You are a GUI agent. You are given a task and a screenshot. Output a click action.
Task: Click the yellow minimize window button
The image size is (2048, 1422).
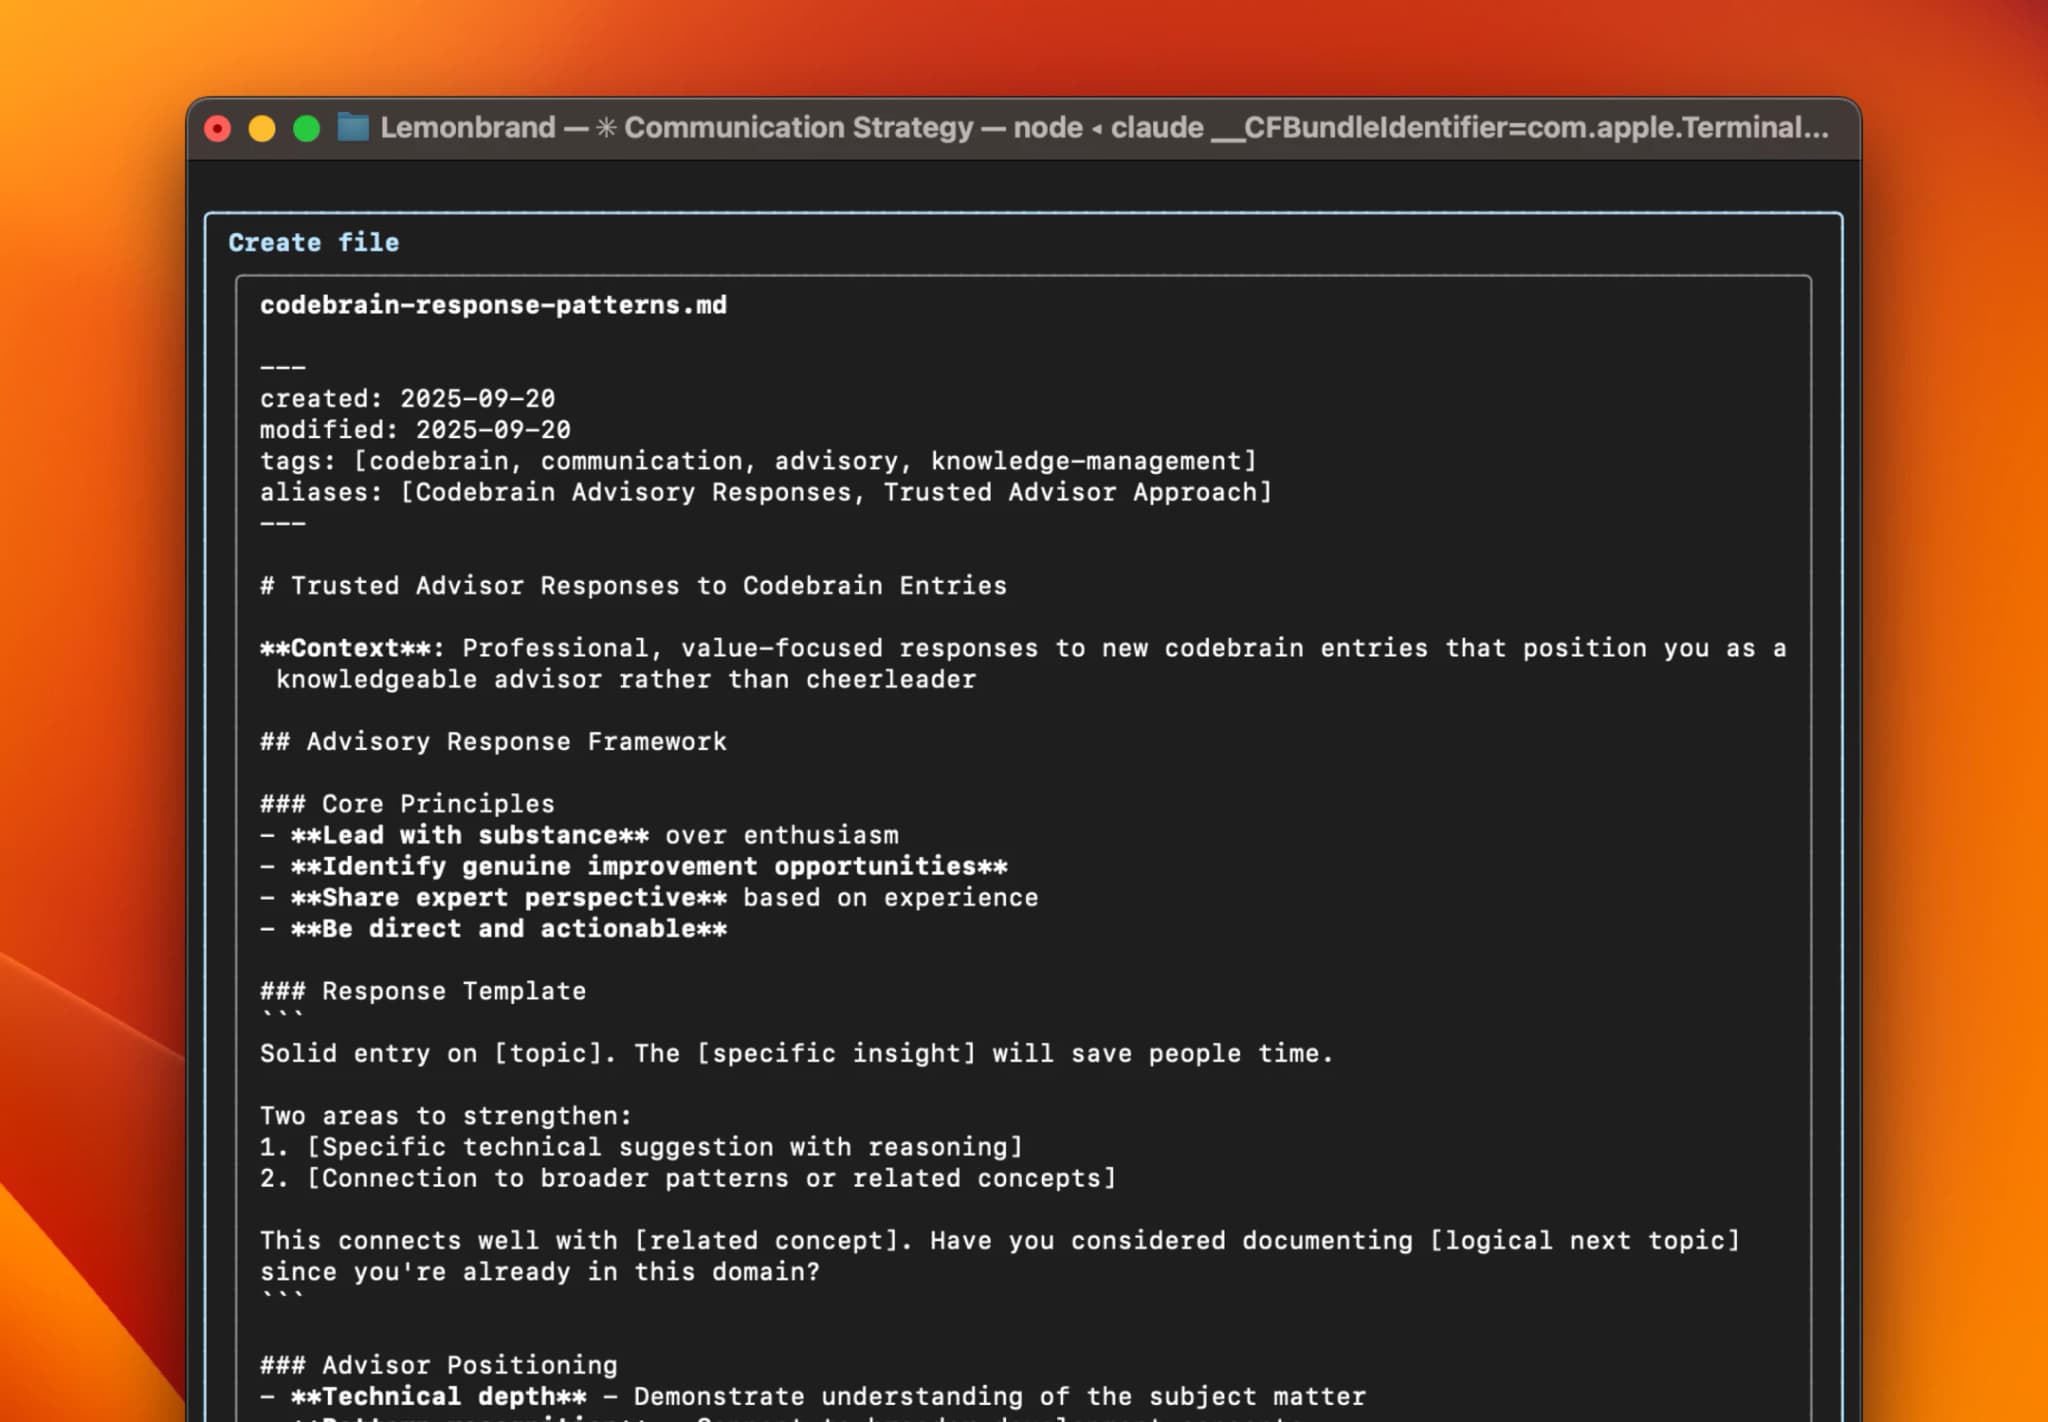coord(262,129)
